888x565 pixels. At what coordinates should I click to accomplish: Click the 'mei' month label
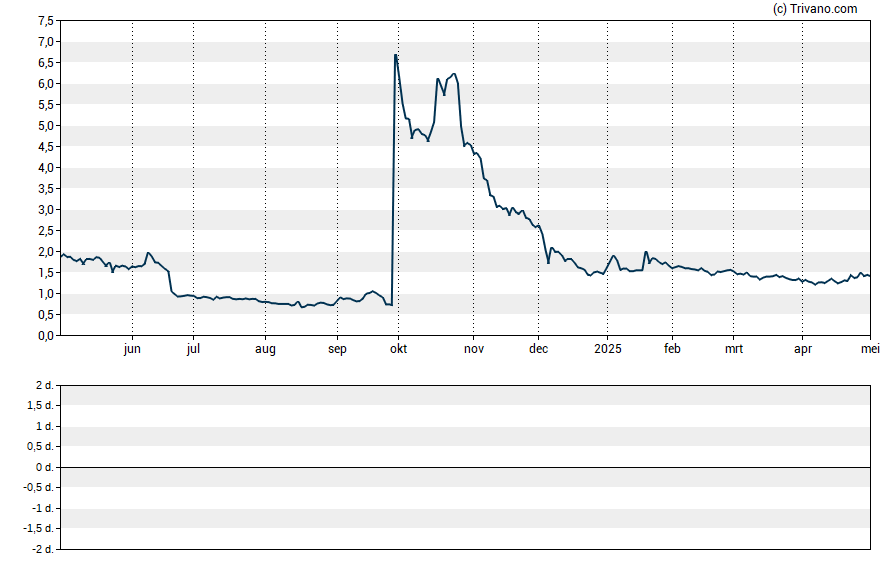coord(870,349)
